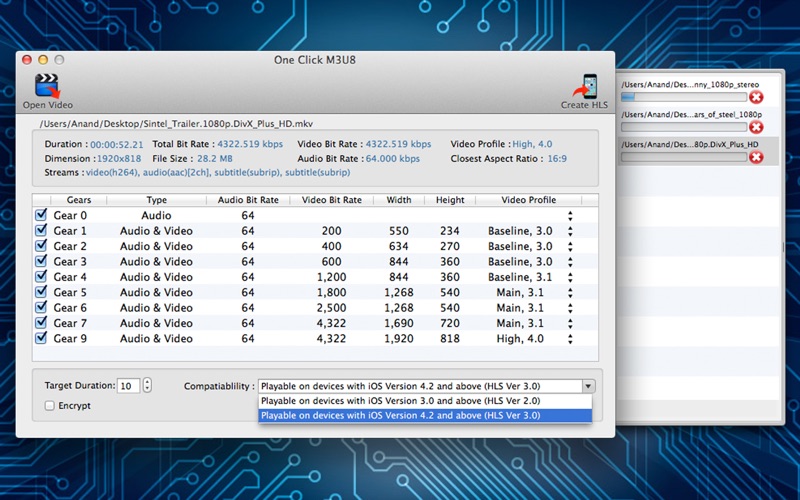Open Gear 3 video profile selector arrows
Screen dimensions: 800x500
coord(570,262)
